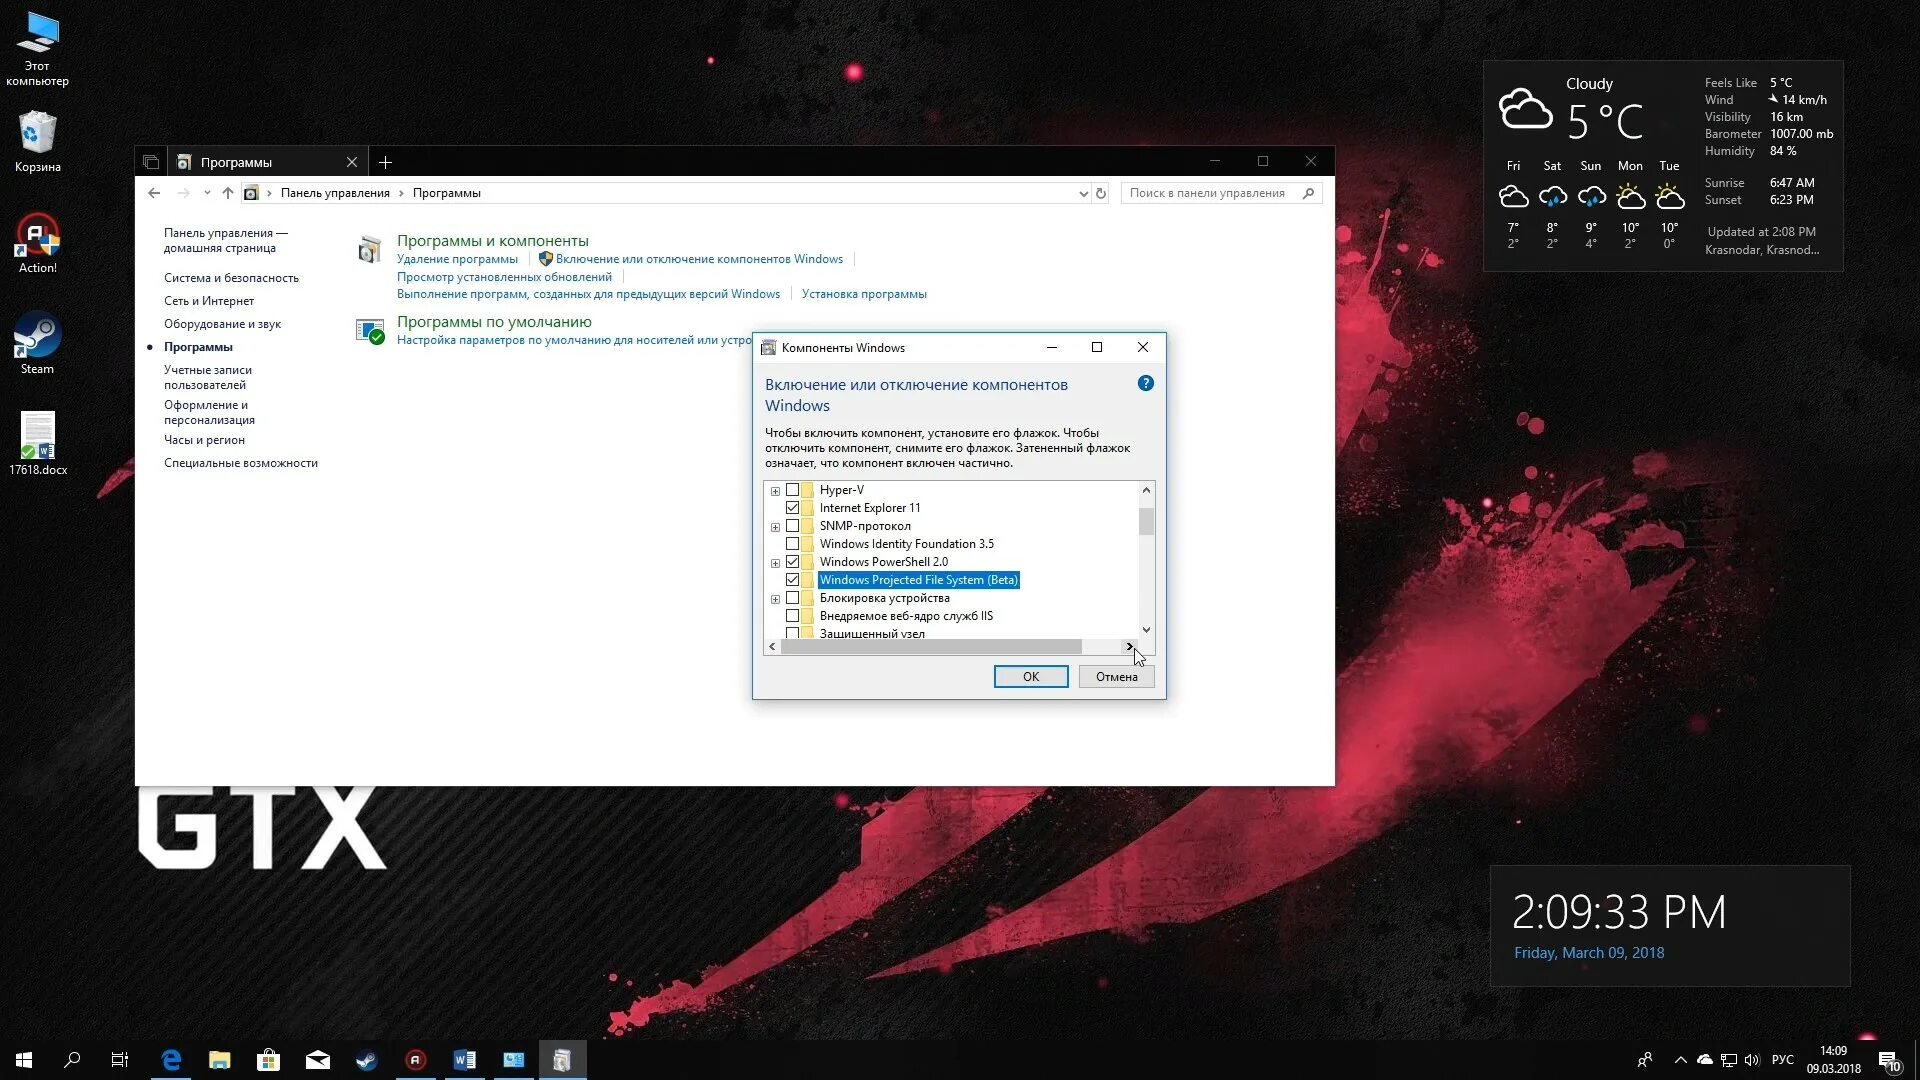Open Microsoft Edge from taskbar
Screen dimensions: 1920x1080
(171, 1060)
